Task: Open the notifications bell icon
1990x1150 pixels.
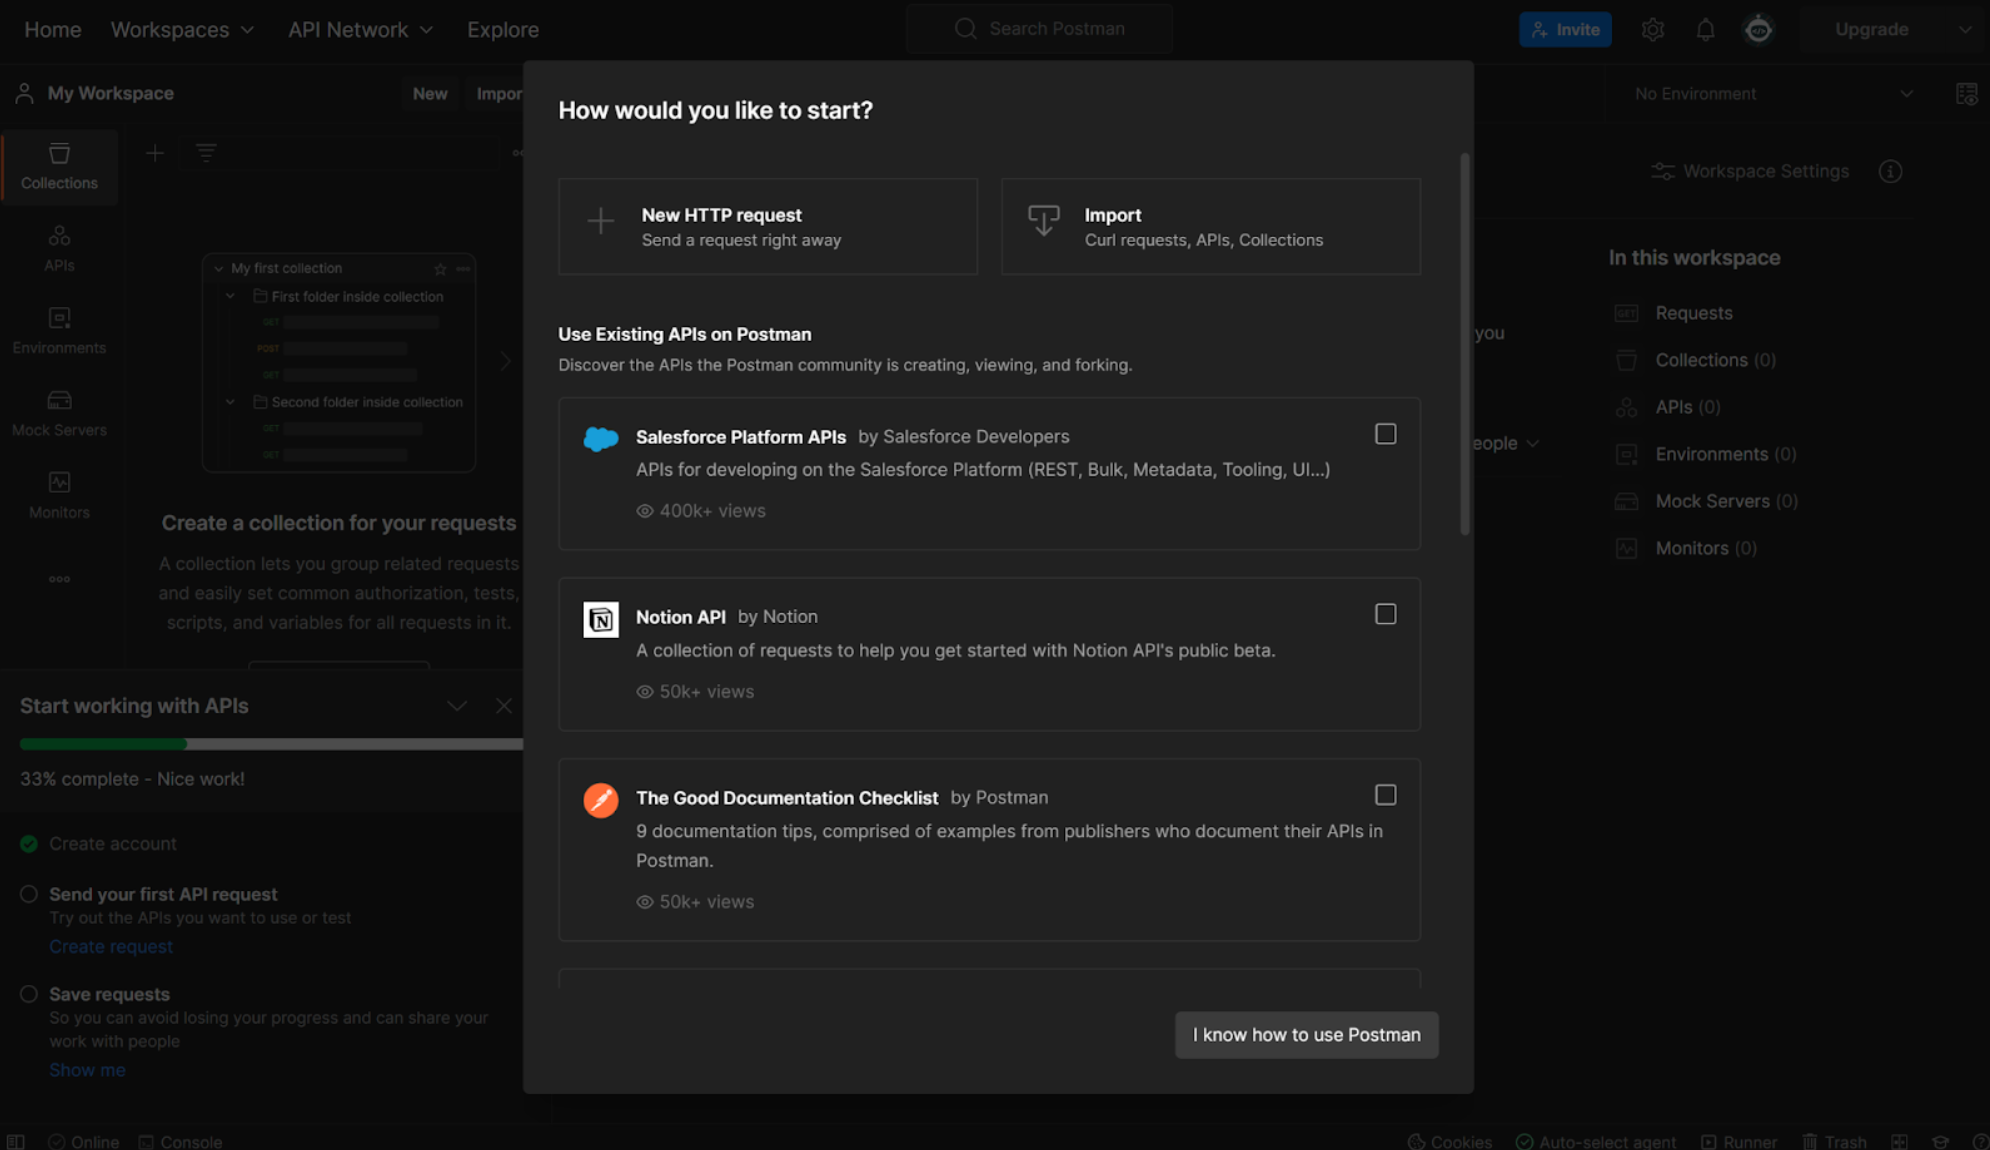Action: [1705, 30]
